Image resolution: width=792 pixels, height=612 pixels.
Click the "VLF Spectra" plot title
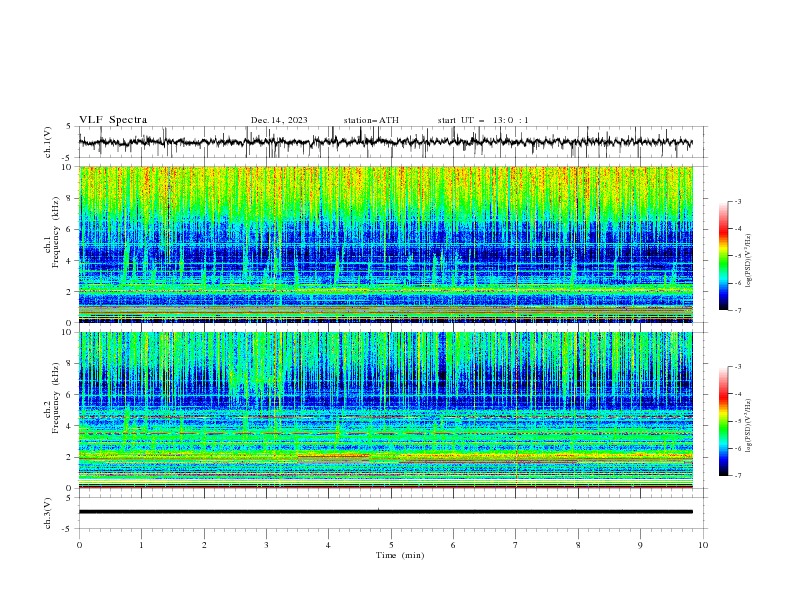(x=113, y=120)
